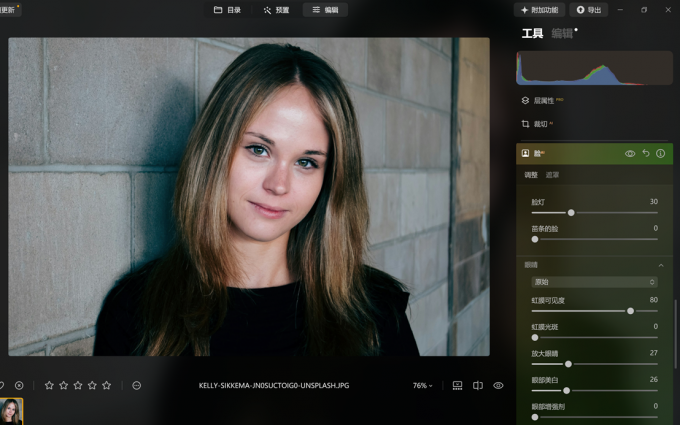Click the 脸灯 value 30
This screenshot has width=680, height=425.
point(654,202)
